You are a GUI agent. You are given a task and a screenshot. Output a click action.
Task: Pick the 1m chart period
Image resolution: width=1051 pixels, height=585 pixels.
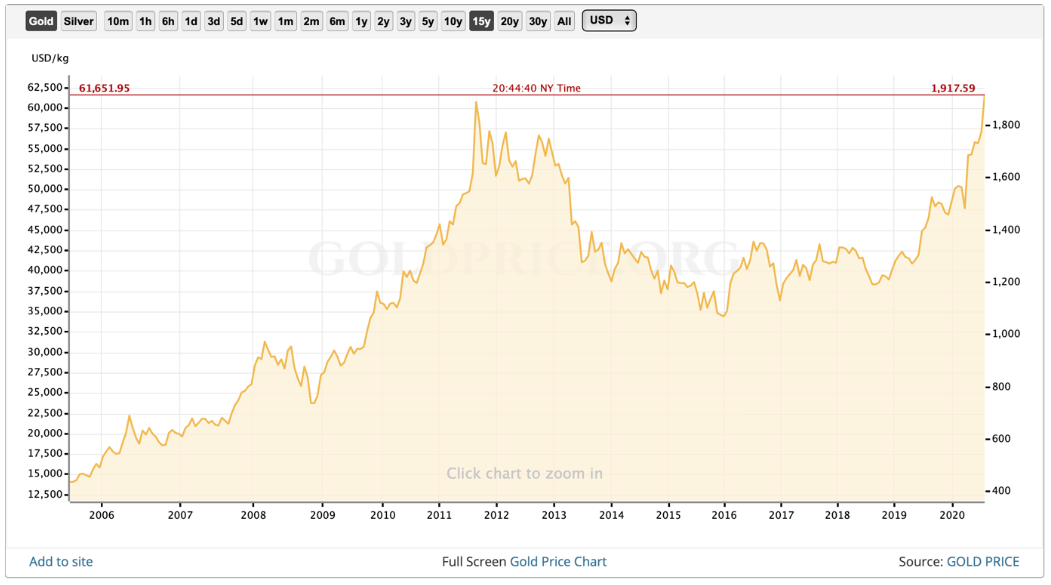(x=286, y=21)
